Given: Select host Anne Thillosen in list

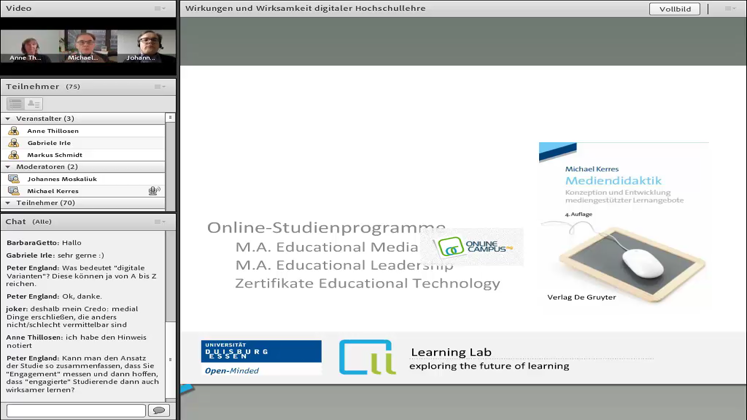Looking at the screenshot, I should [53, 131].
